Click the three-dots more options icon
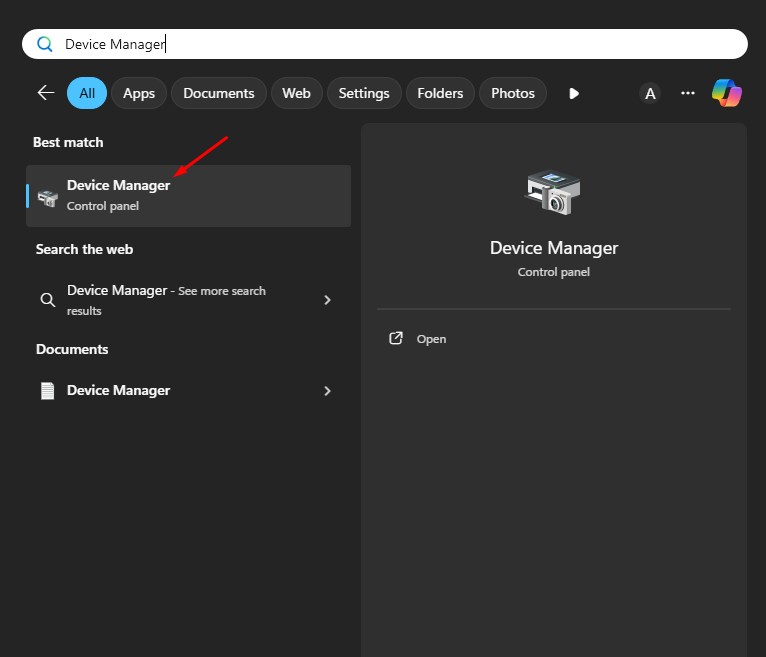 (x=687, y=93)
